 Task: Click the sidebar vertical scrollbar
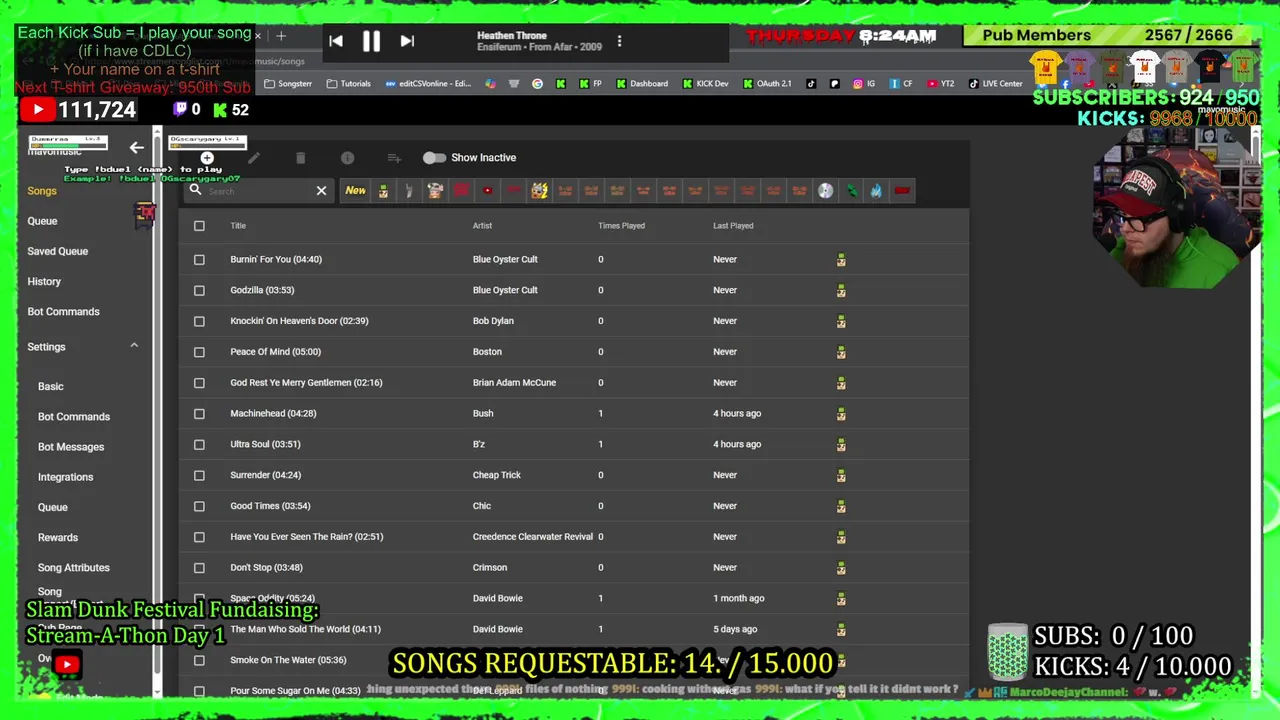point(157,410)
